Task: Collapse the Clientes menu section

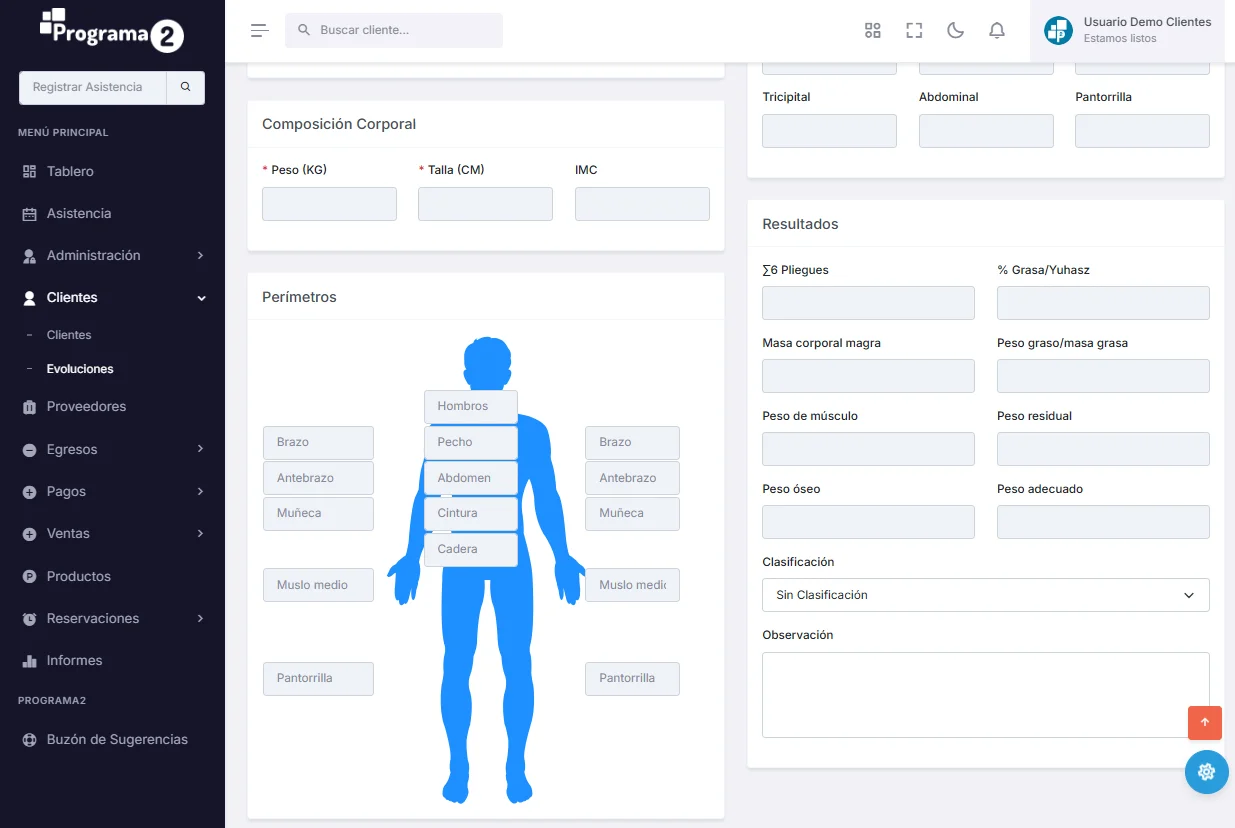Action: point(112,297)
